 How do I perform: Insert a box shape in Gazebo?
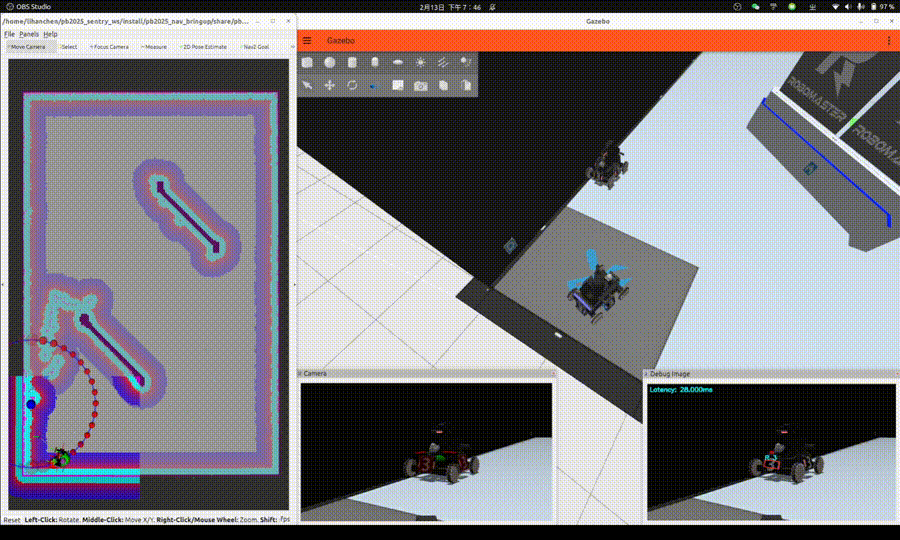pyautogui.click(x=307, y=62)
